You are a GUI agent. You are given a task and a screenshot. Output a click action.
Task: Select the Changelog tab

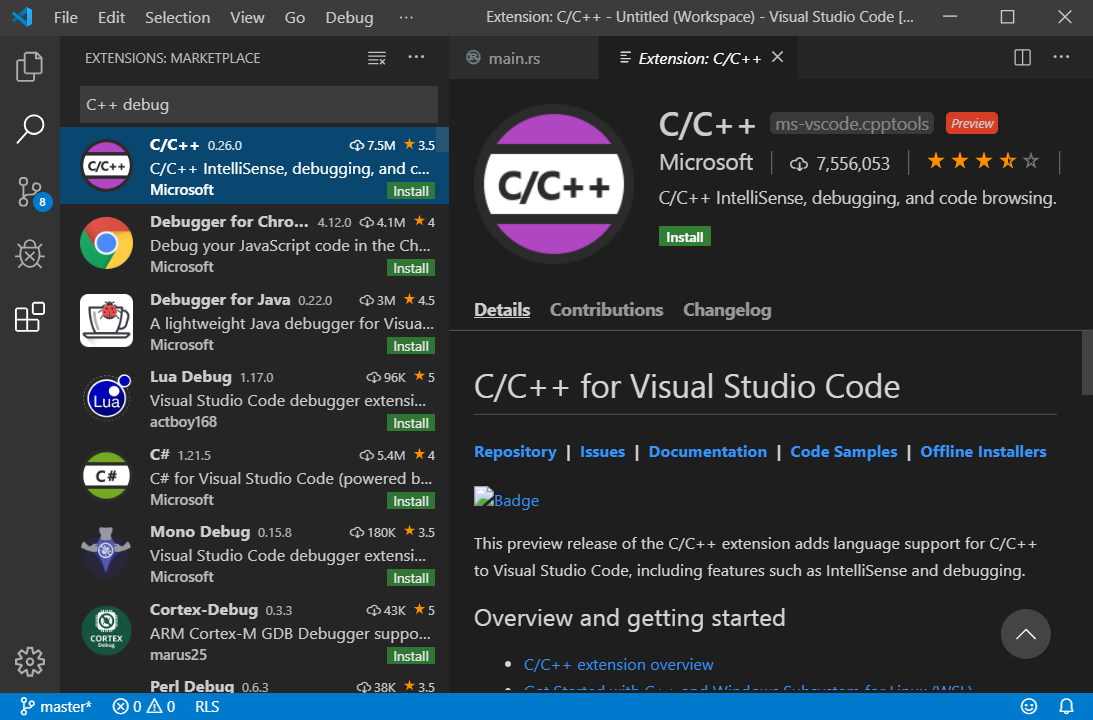[x=727, y=309]
